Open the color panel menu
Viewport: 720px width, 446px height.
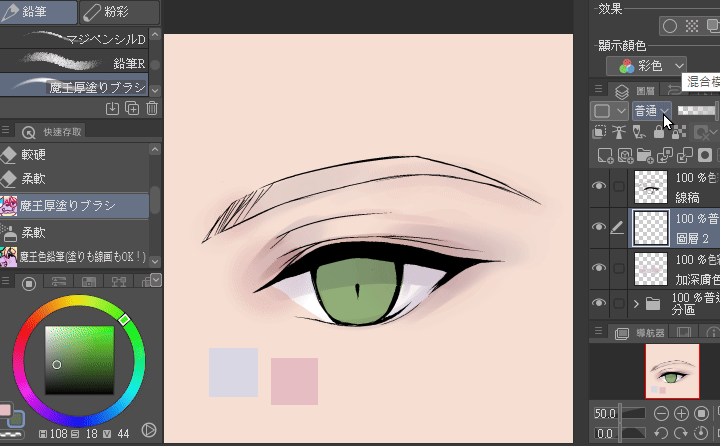(x=6, y=281)
